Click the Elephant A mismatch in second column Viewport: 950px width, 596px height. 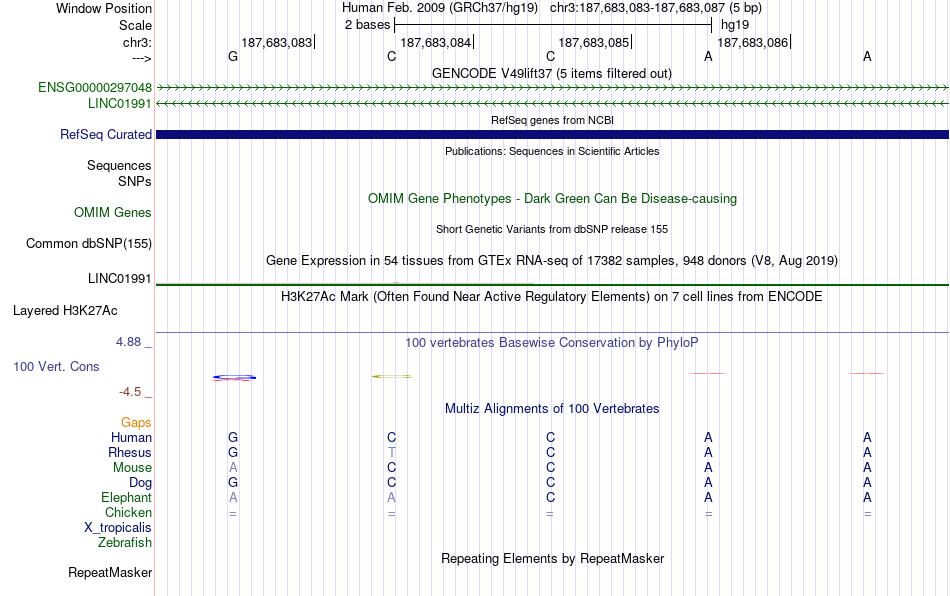(391, 497)
